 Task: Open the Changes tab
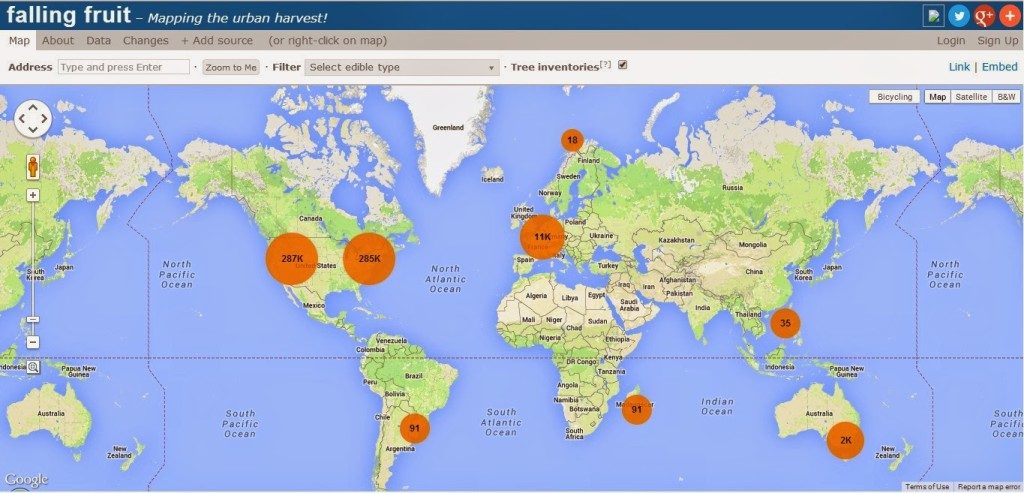click(146, 40)
